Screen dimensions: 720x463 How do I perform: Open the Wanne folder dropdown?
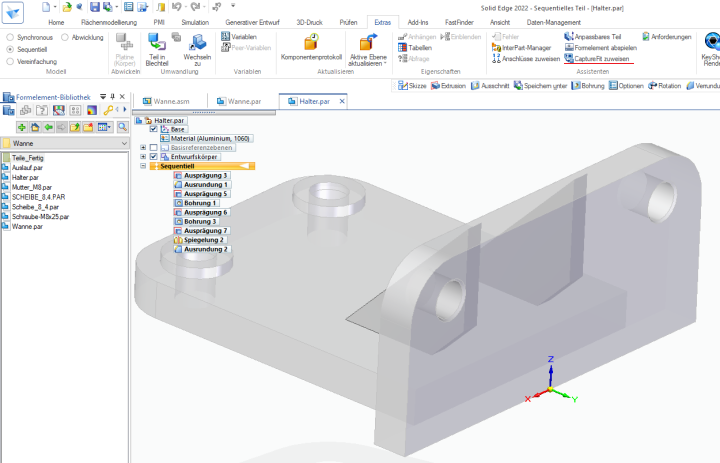click(x=124, y=143)
